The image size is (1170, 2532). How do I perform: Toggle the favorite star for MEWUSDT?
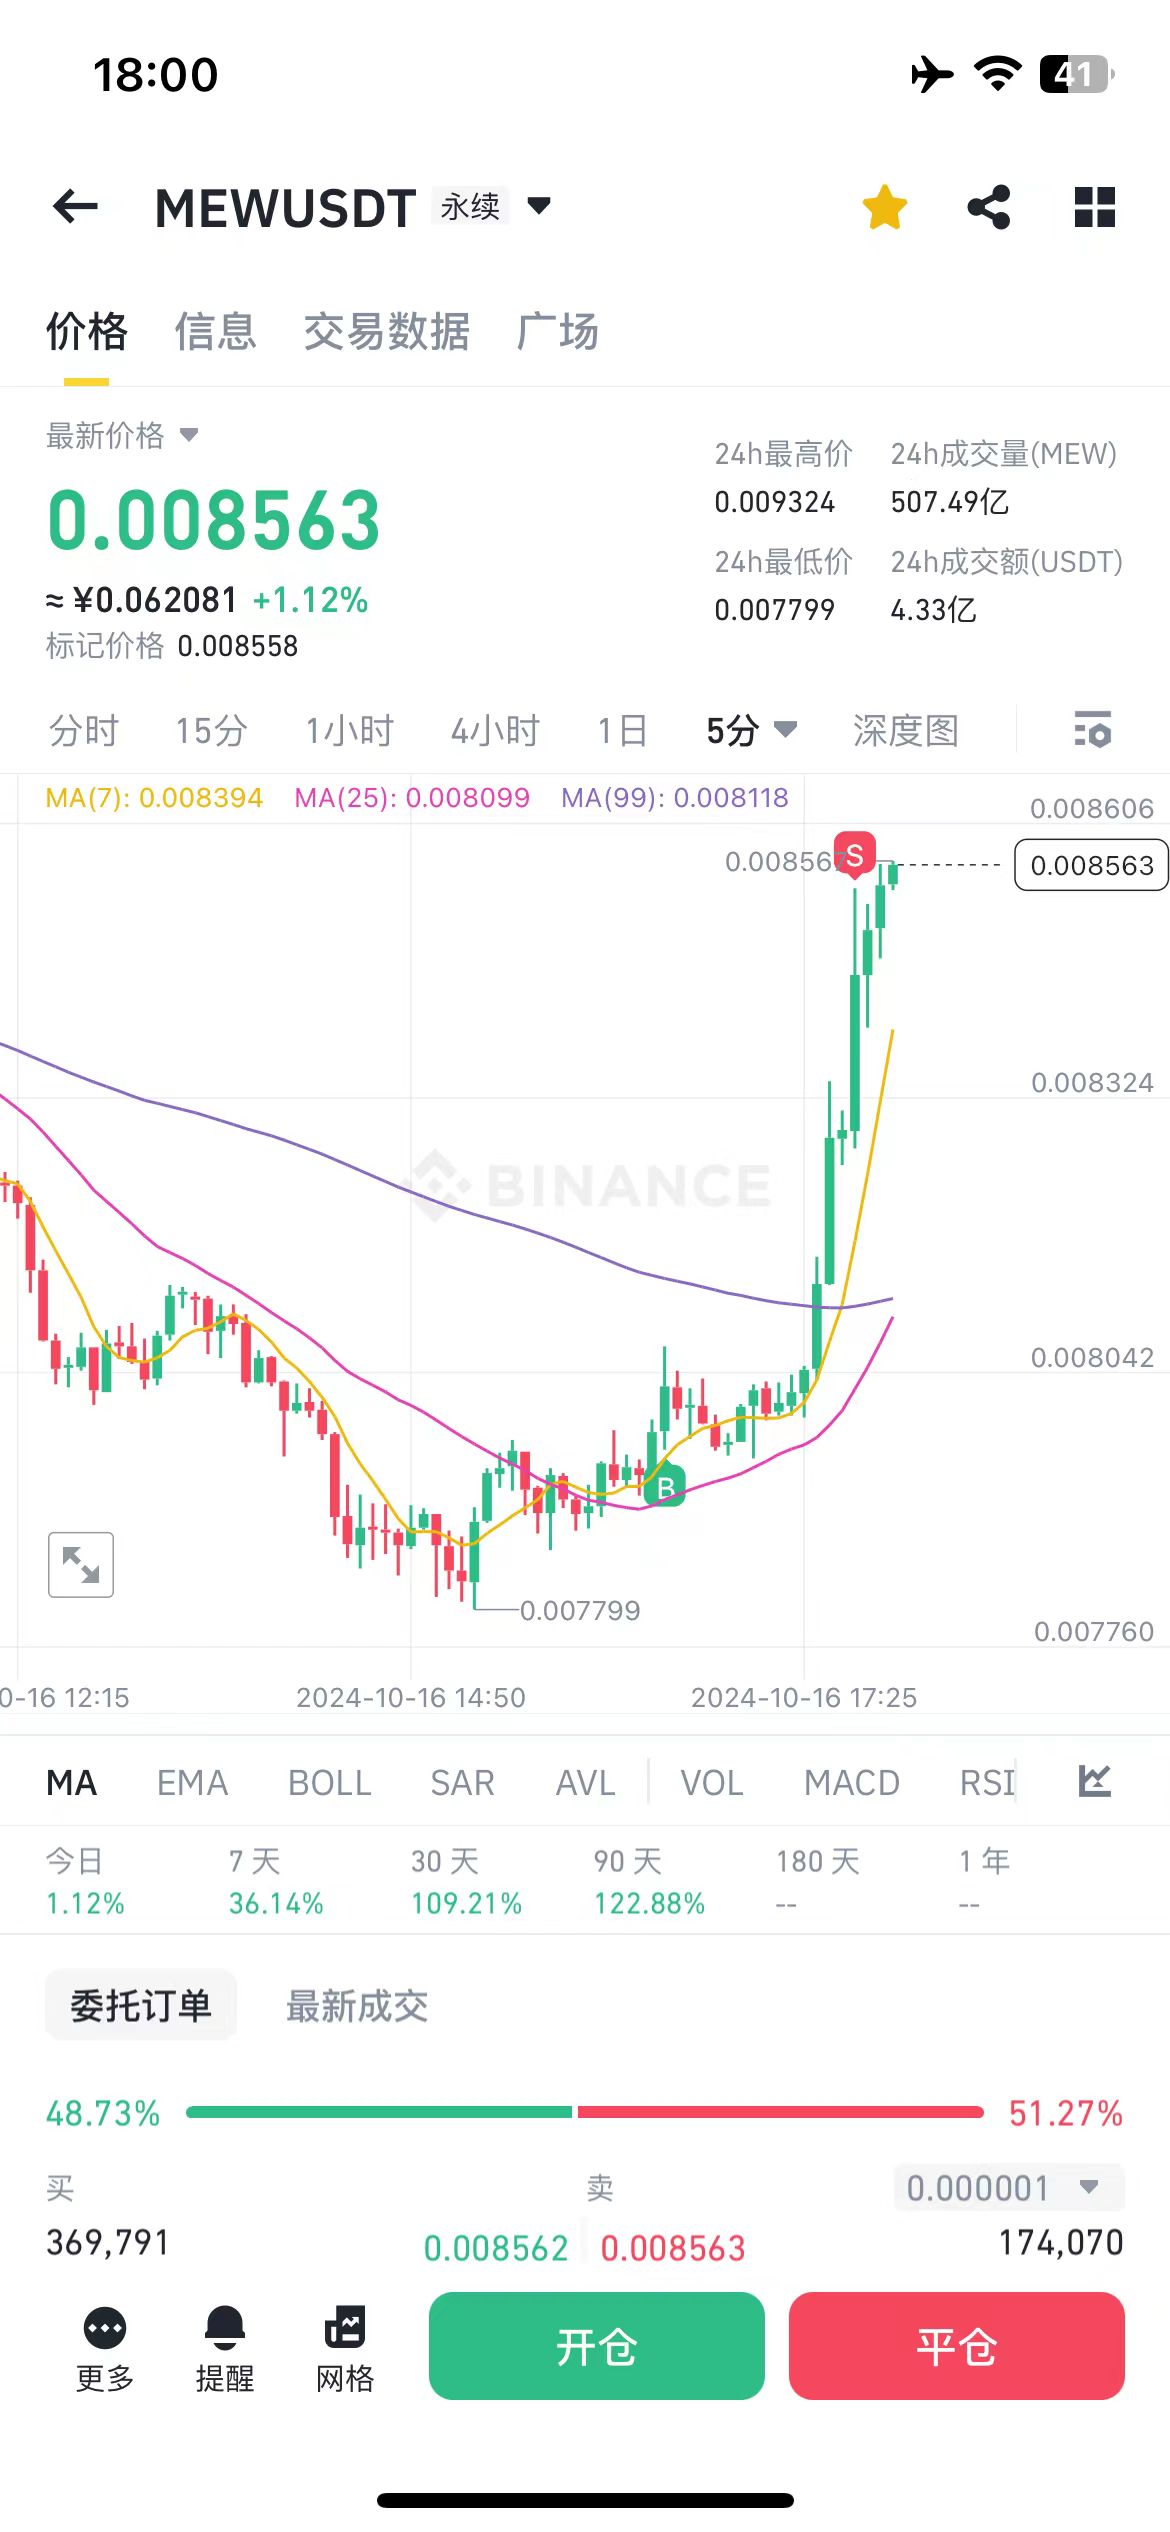[x=885, y=207]
